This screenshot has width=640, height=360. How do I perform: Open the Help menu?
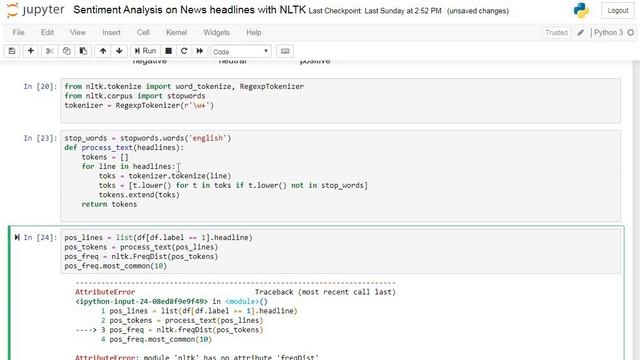[x=253, y=33]
